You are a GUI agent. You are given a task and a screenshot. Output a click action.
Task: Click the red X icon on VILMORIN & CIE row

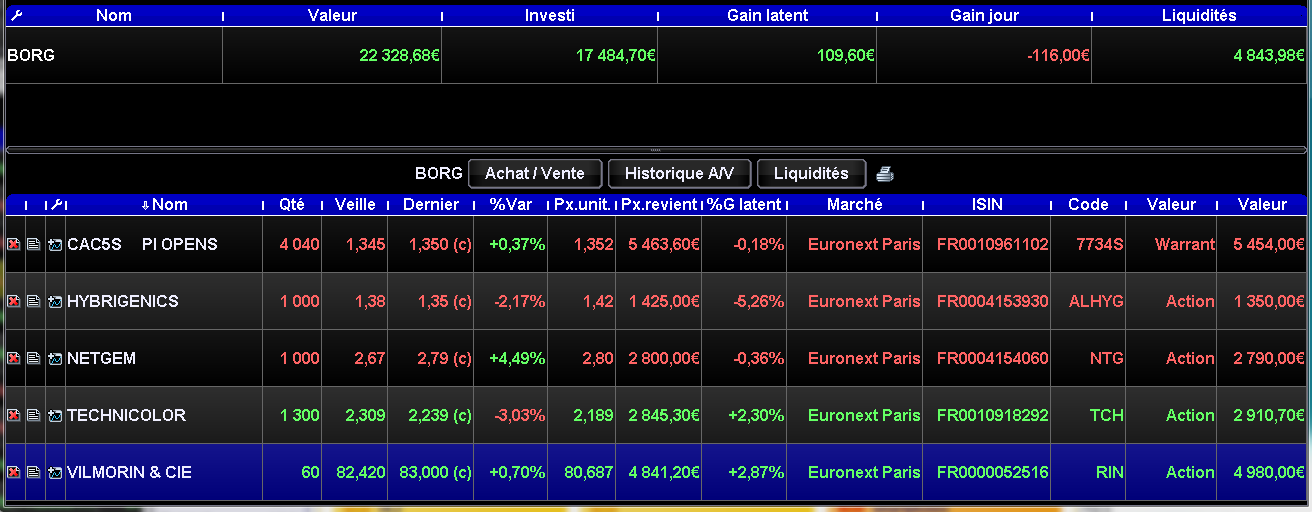click(x=14, y=472)
